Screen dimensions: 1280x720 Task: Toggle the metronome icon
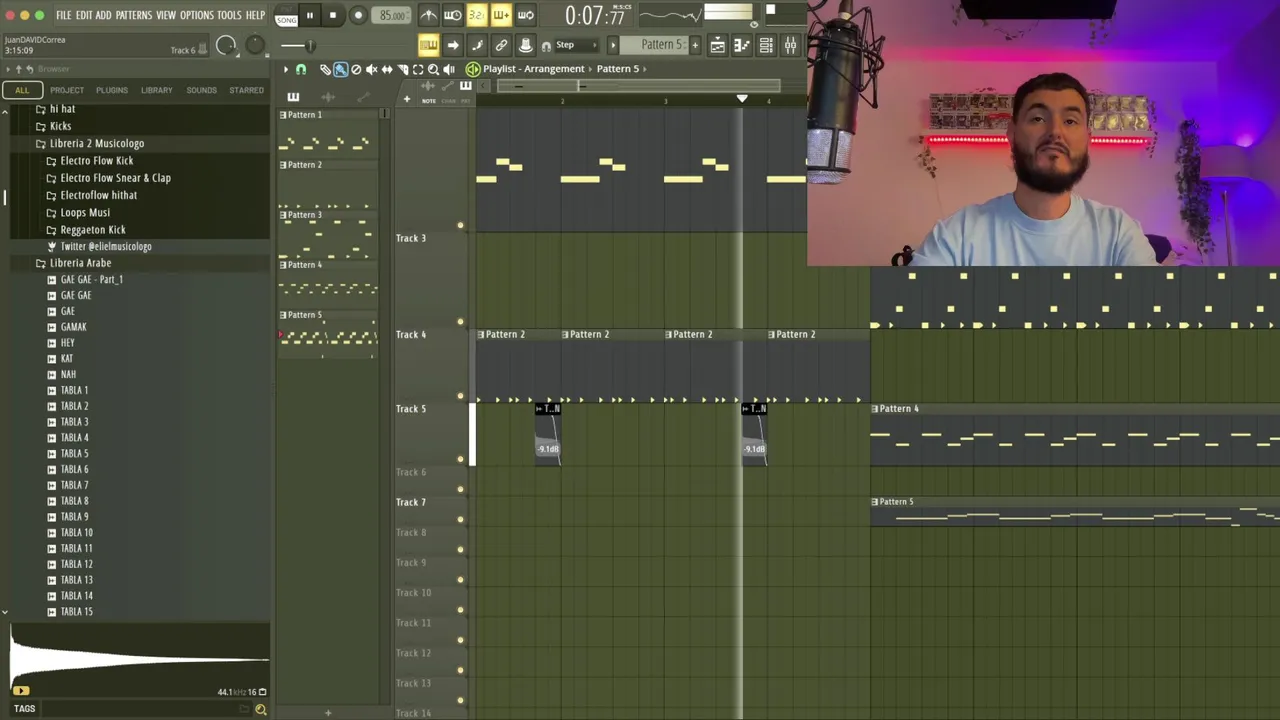tap(428, 15)
